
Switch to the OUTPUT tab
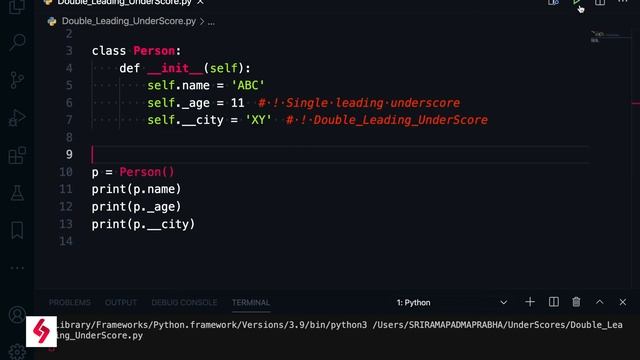point(121,302)
